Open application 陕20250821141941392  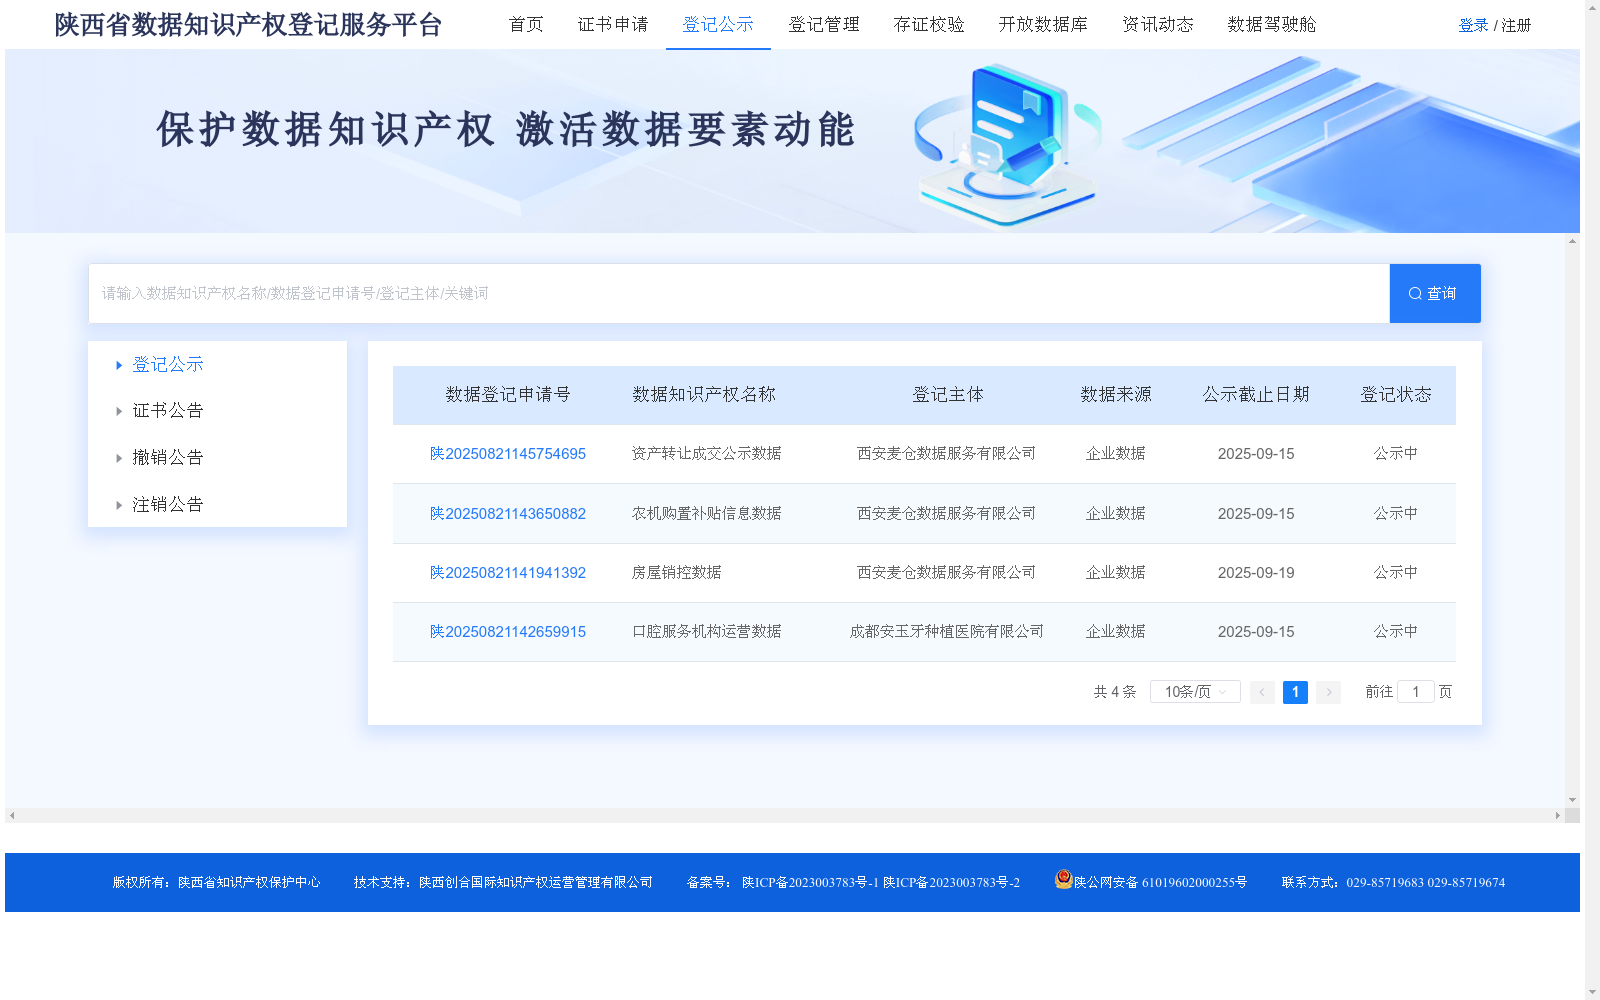click(508, 573)
